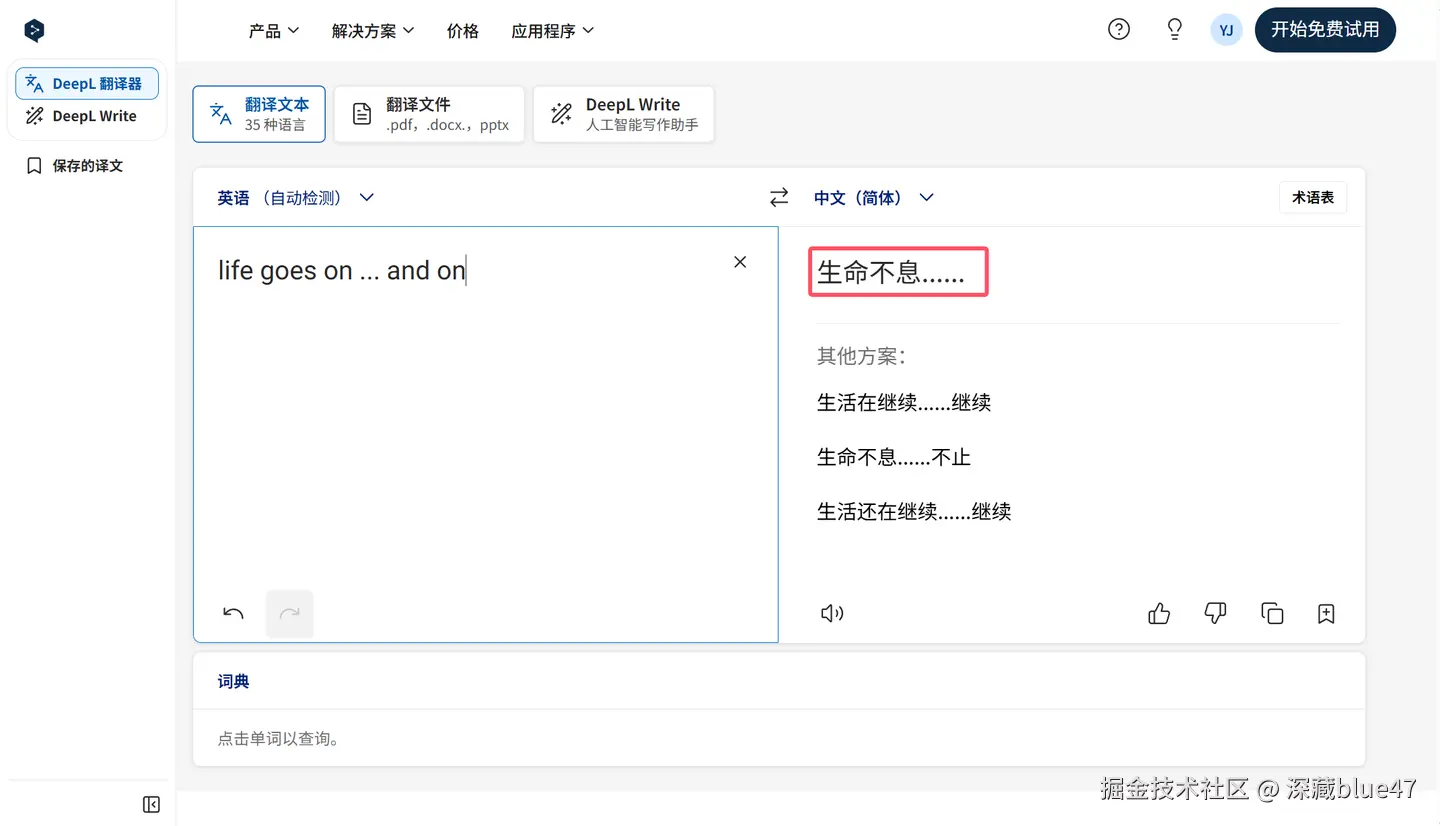Open the 英语 (自动检测) source language dropdown
The height and width of the screenshot is (826, 1440).
tap(296, 198)
